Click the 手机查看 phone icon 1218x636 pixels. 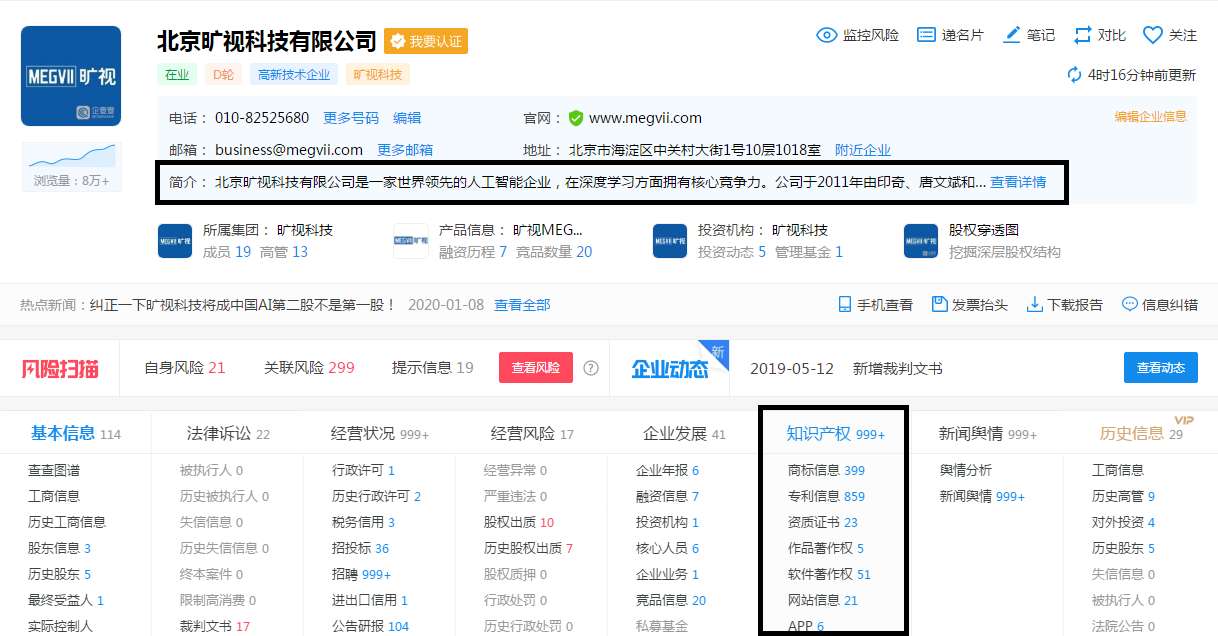click(844, 304)
